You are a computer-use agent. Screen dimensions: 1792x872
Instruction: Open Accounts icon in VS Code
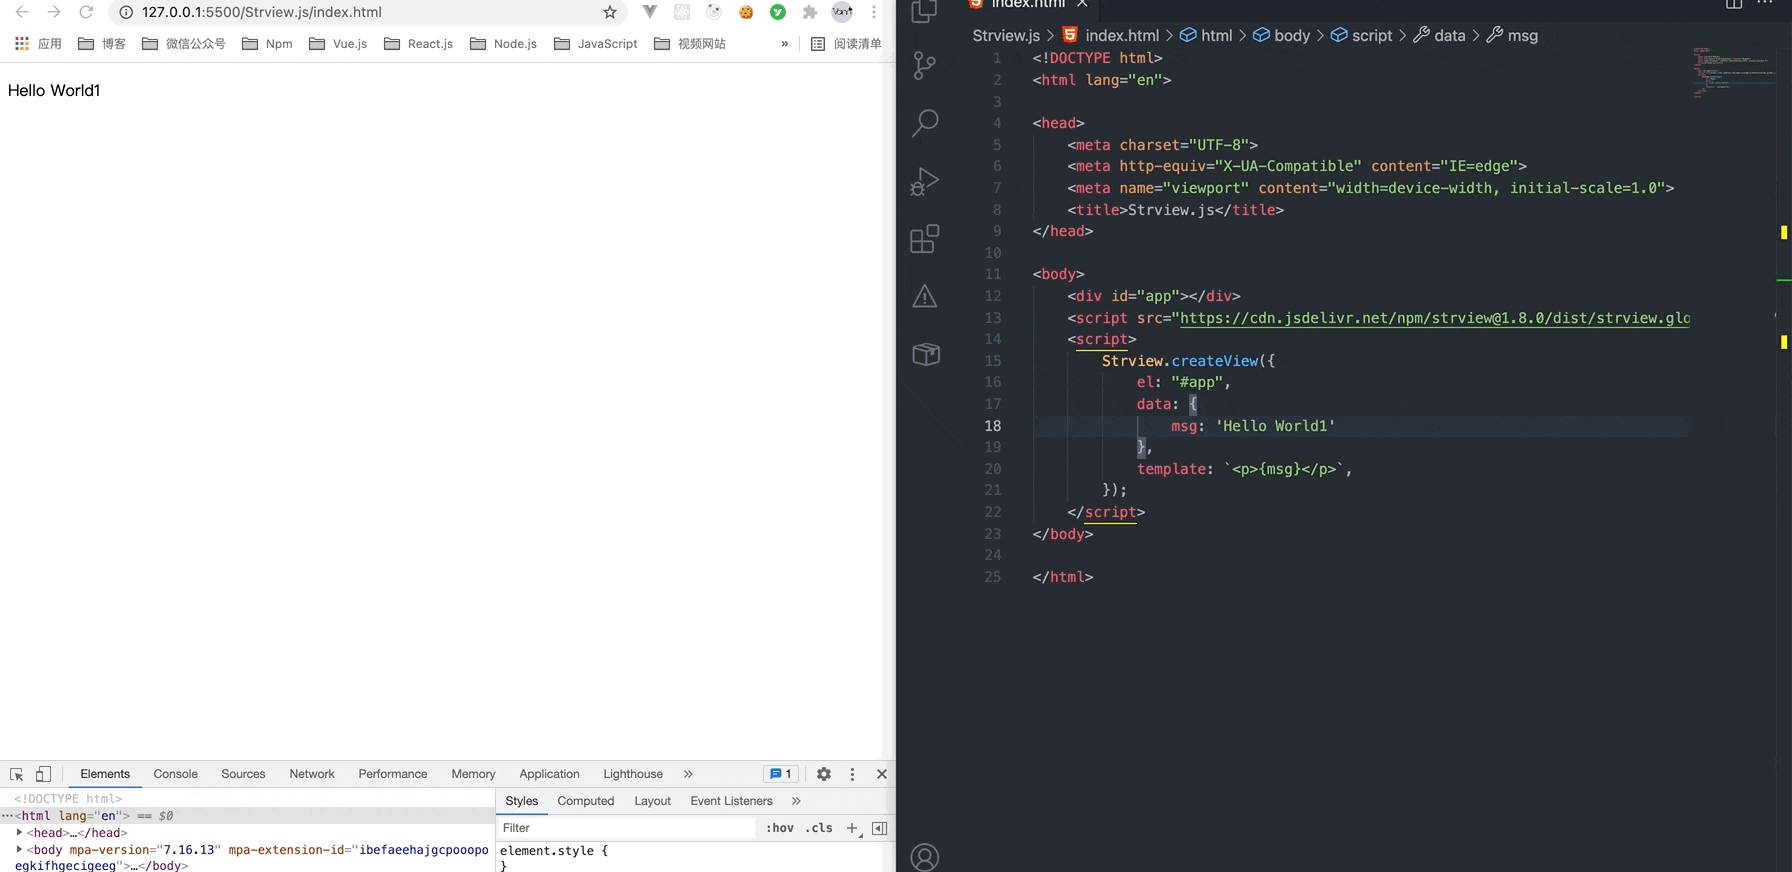(x=925, y=857)
